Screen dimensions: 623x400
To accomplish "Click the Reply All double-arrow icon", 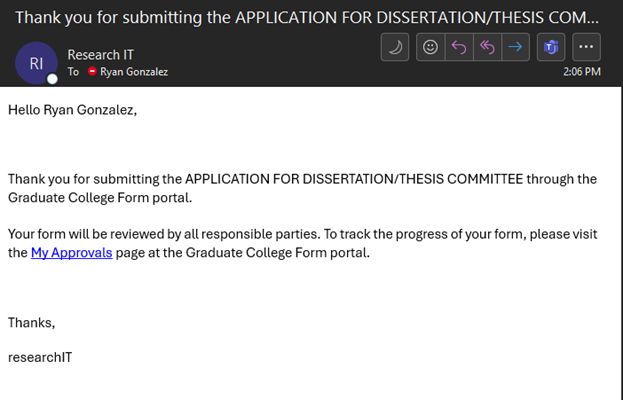I will pos(487,47).
